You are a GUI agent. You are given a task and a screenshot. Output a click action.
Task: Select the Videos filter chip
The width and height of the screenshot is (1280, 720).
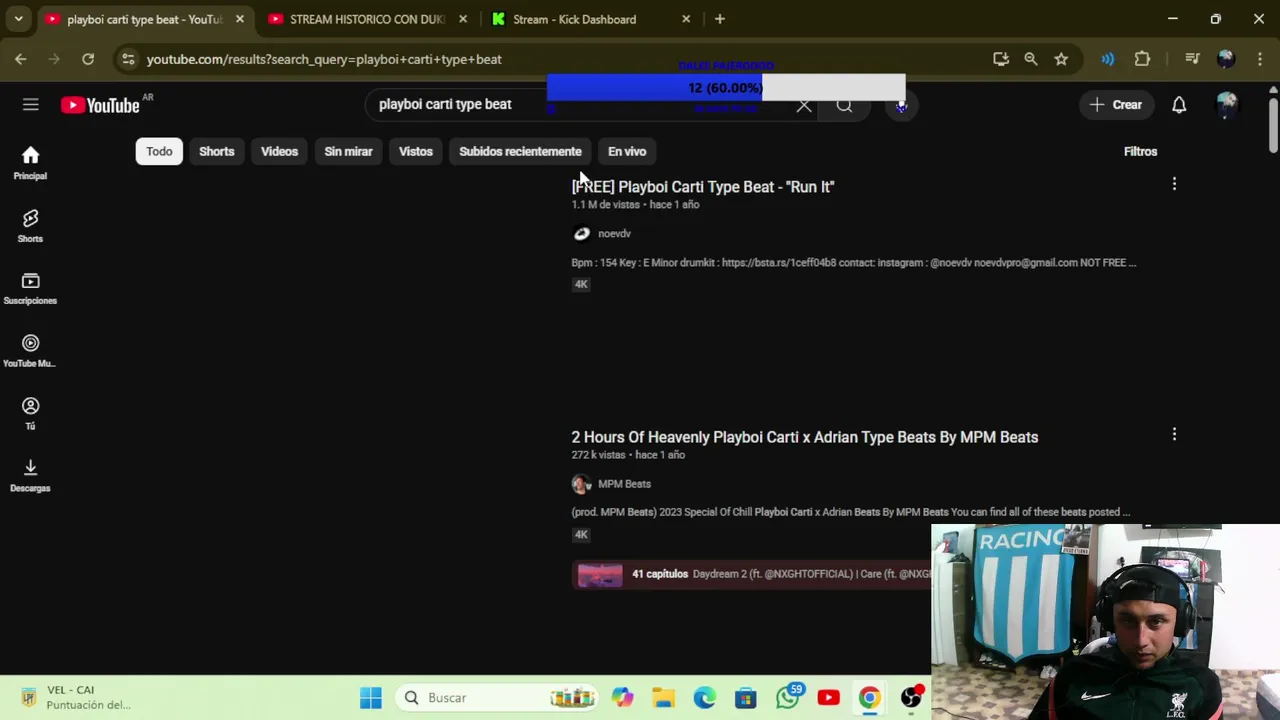point(279,151)
